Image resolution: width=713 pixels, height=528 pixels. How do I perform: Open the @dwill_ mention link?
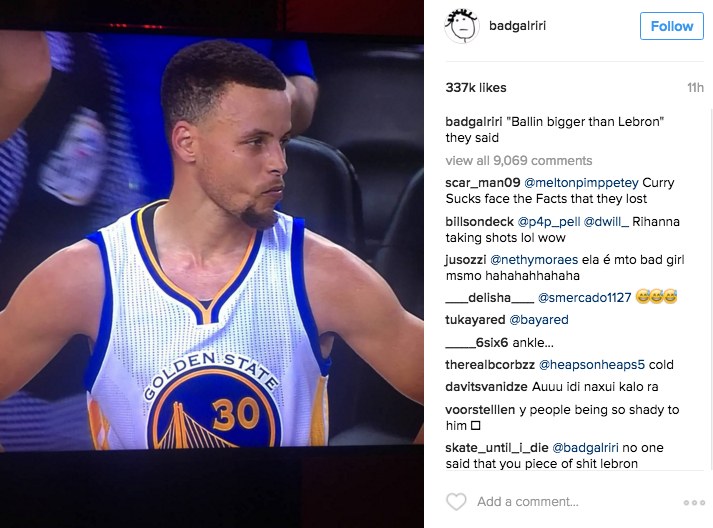pyautogui.click(x=606, y=222)
